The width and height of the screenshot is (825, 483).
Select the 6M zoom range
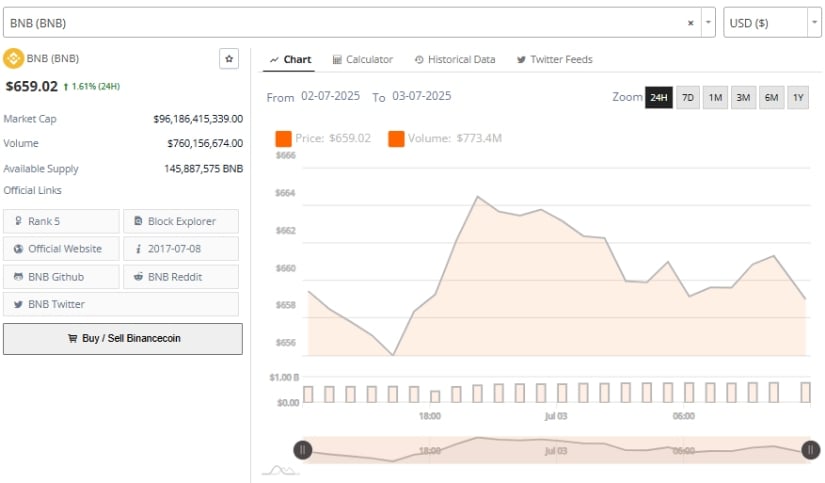click(x=771, y=97)
